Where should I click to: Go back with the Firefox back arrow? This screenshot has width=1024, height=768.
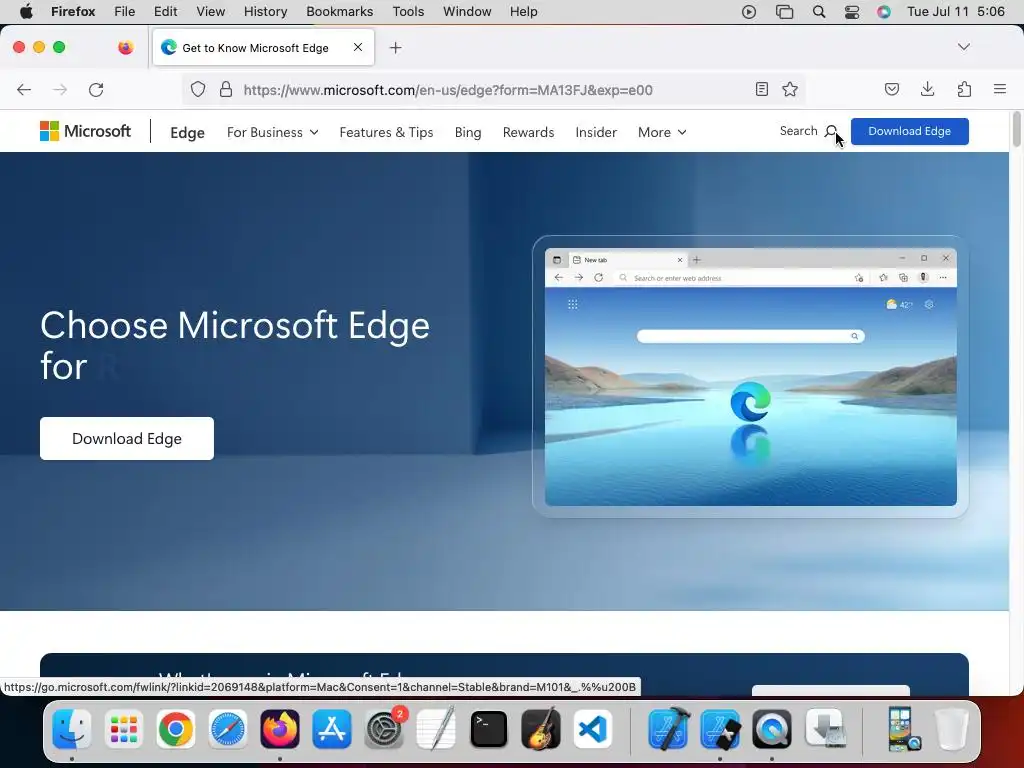point(24,89)
